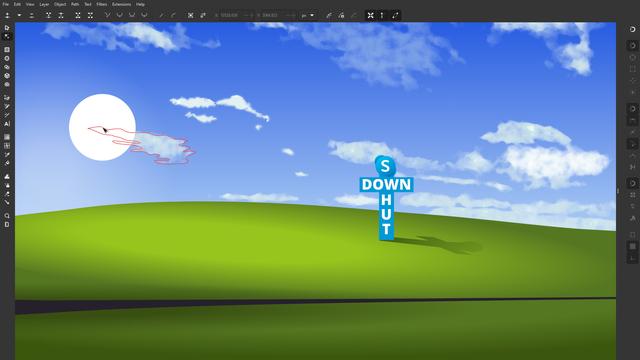Select the Gradient tool

point(7,137)
